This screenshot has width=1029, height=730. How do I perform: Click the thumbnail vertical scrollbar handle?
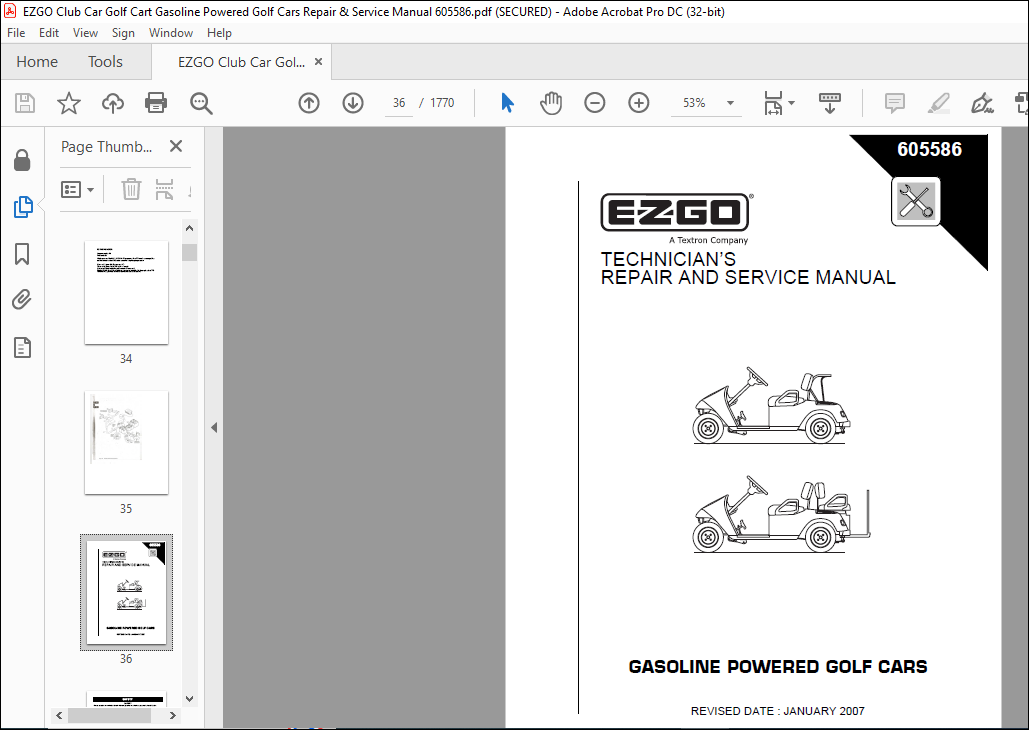pyautogui.click(x=190, y=252)
